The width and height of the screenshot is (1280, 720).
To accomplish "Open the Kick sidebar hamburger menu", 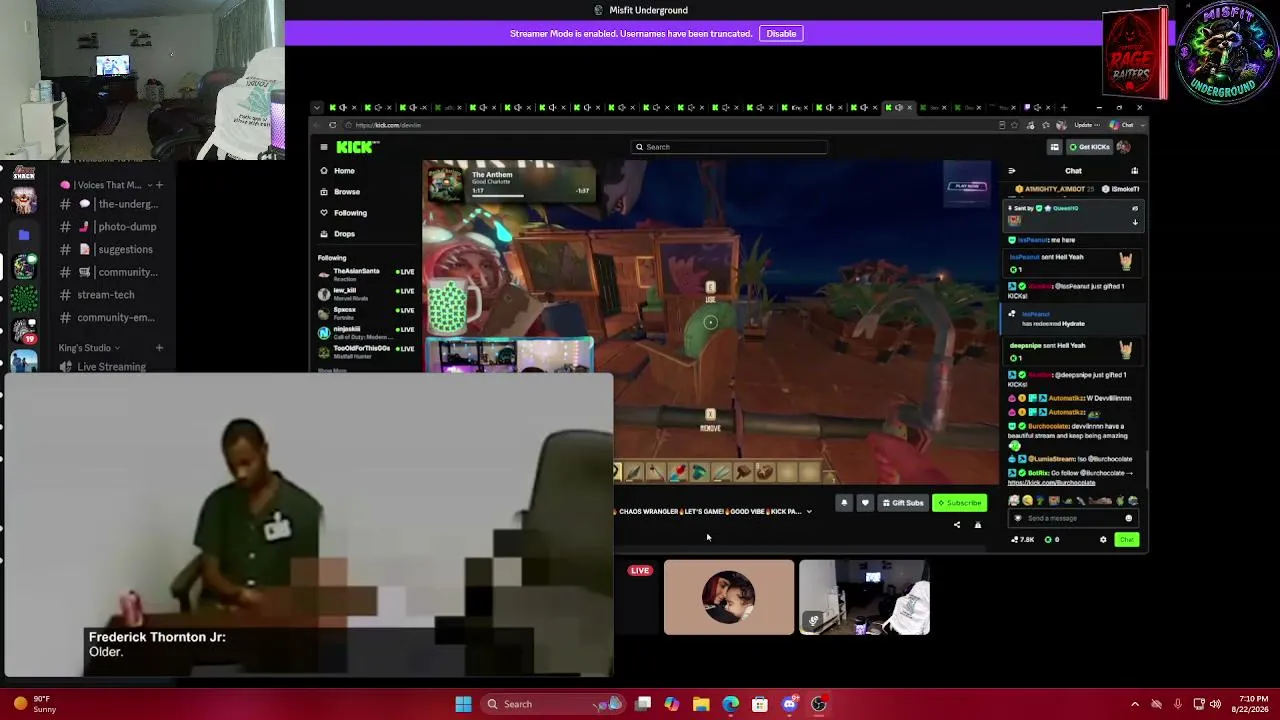I will tap(324, 147).
